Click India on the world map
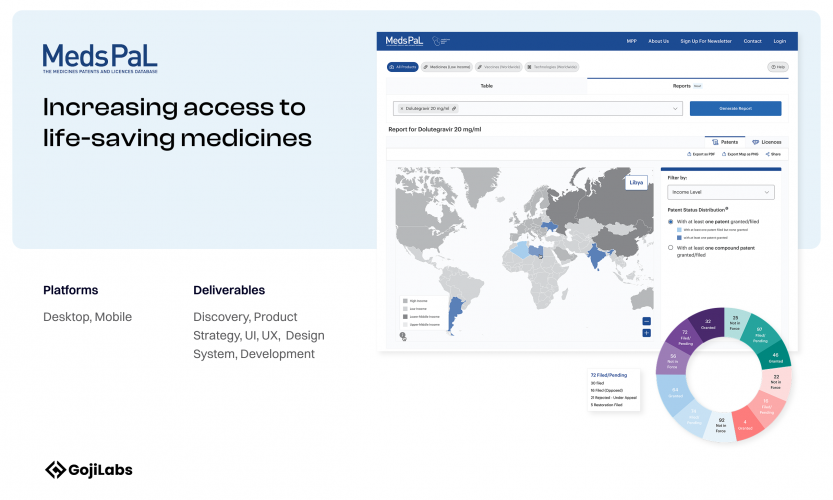 point(597,256)
